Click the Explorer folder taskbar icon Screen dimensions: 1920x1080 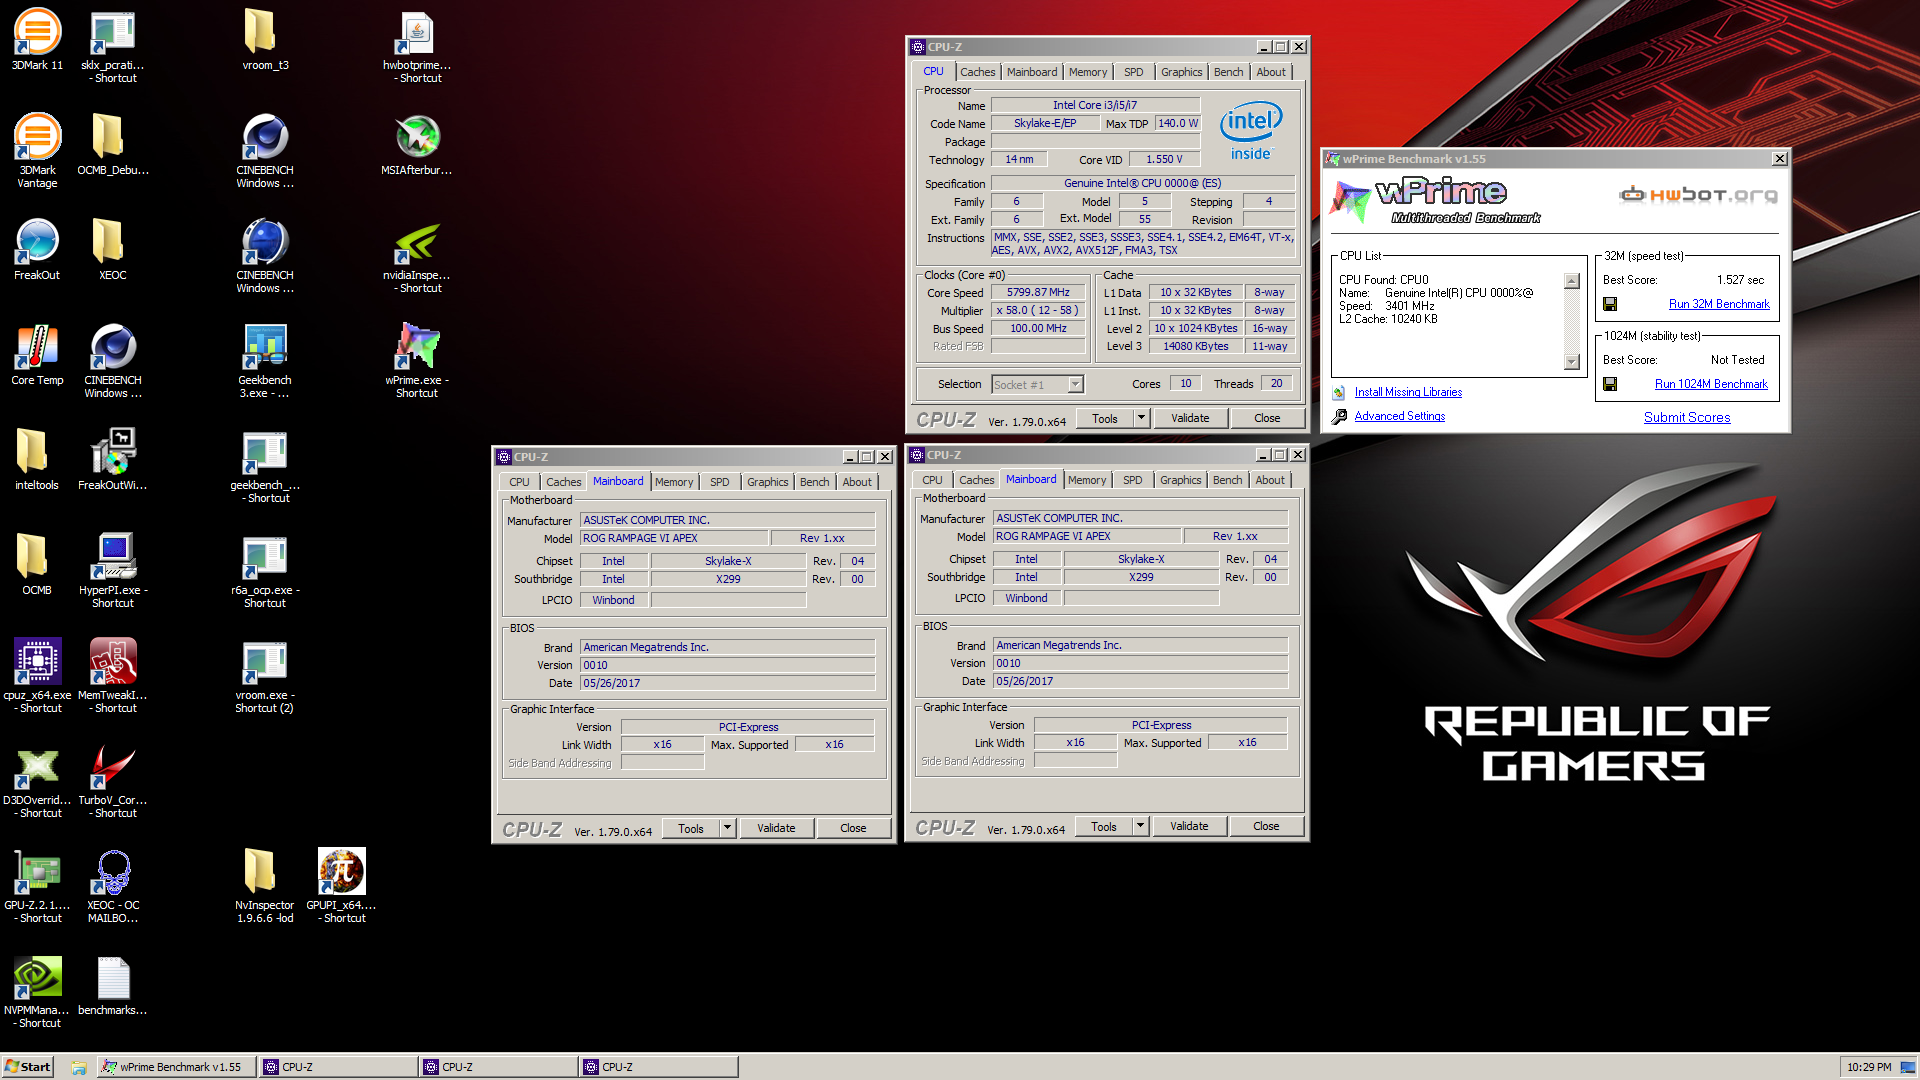tap(79, 1067)
